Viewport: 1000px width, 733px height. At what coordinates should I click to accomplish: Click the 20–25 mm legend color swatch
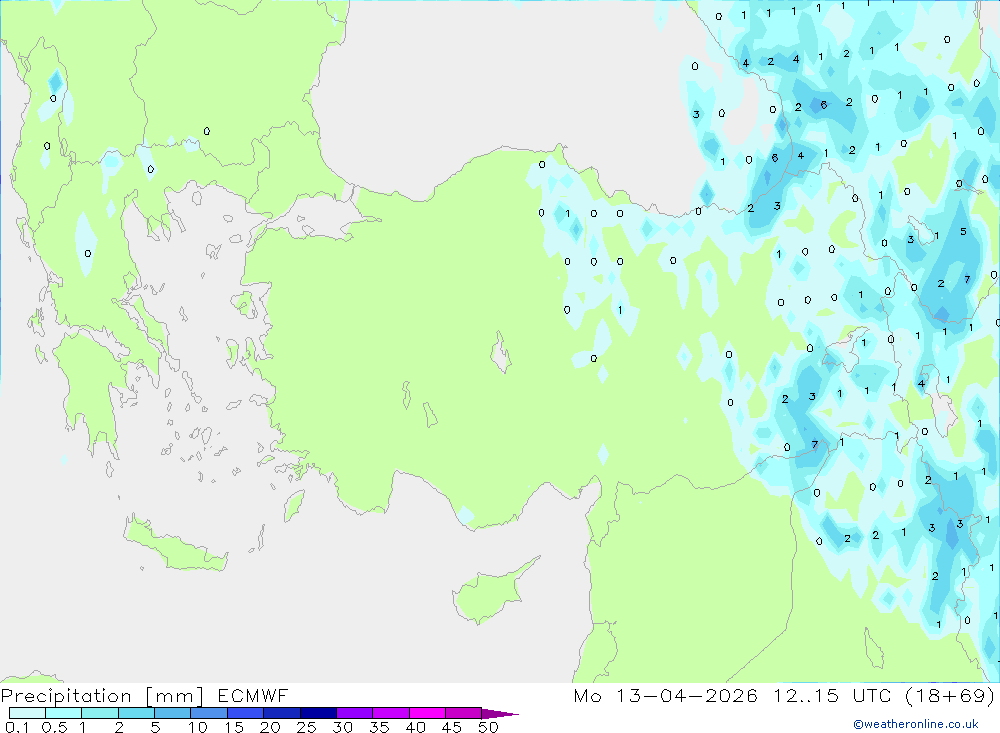pos(282,713)
